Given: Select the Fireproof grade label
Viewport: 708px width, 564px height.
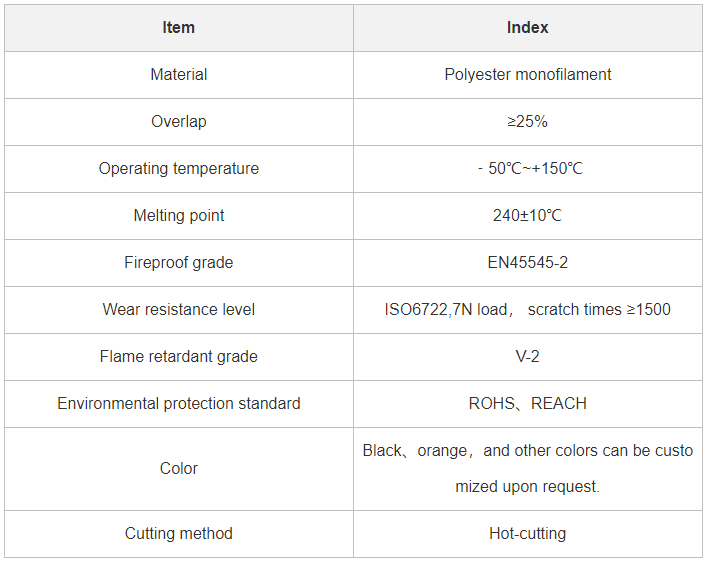Looking at the screenshot, I should tap(179, 263).
